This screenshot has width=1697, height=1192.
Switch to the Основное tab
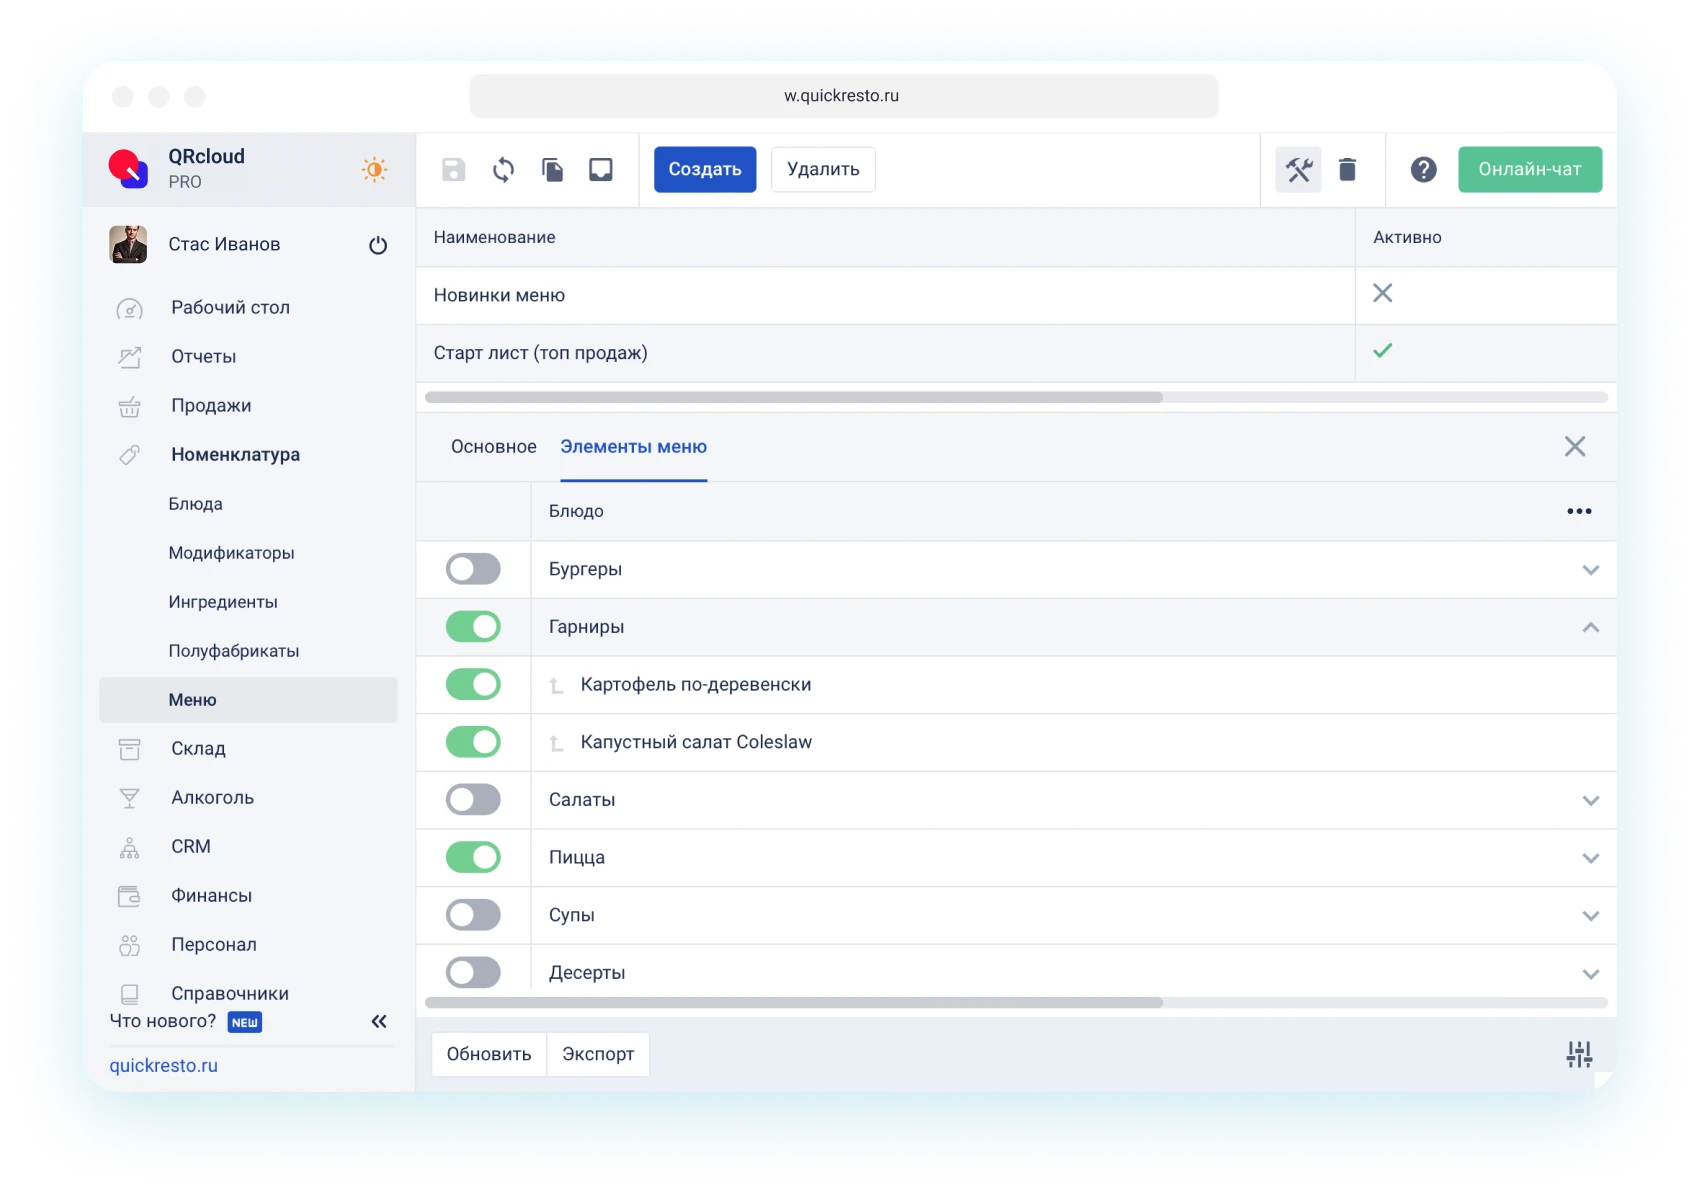point(493,447)
